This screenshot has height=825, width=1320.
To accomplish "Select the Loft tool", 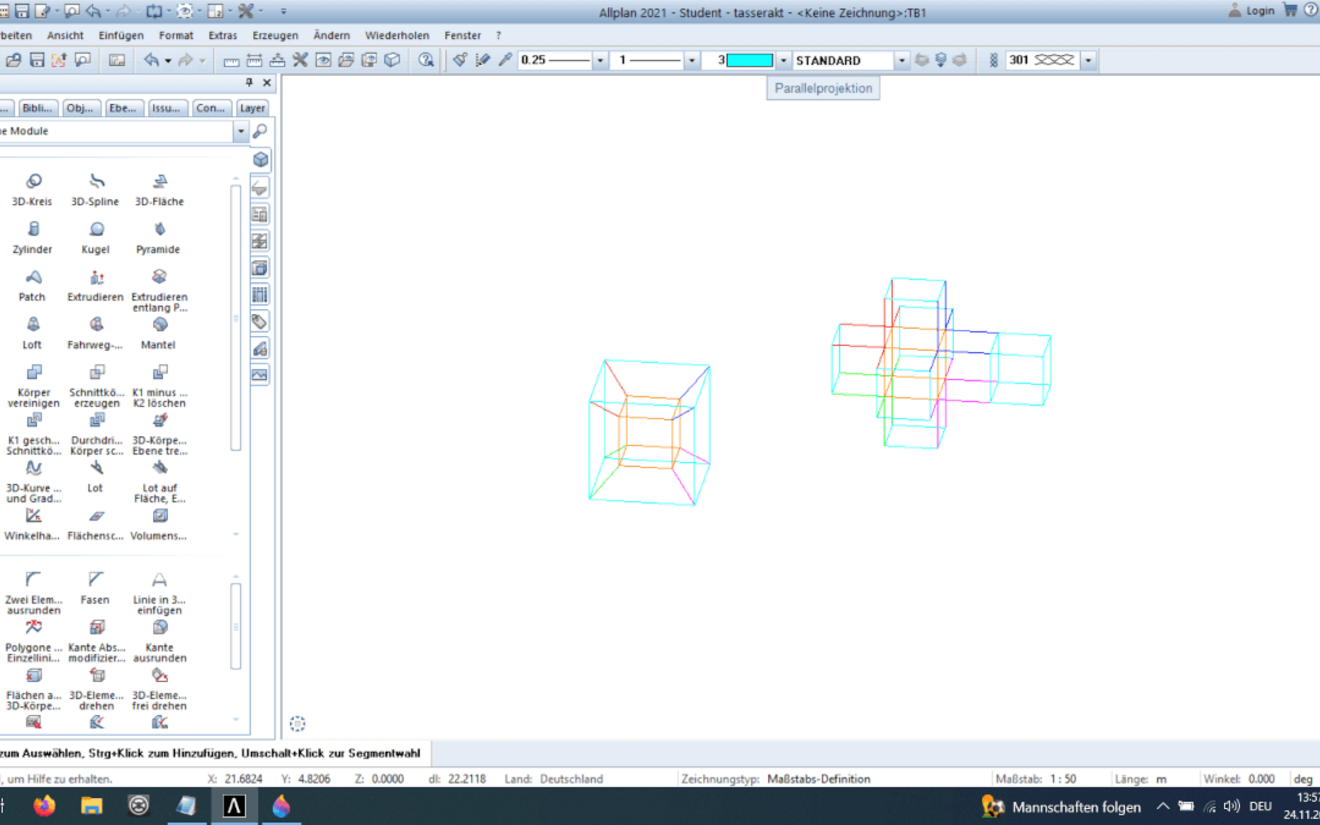I will pos(33,332).
